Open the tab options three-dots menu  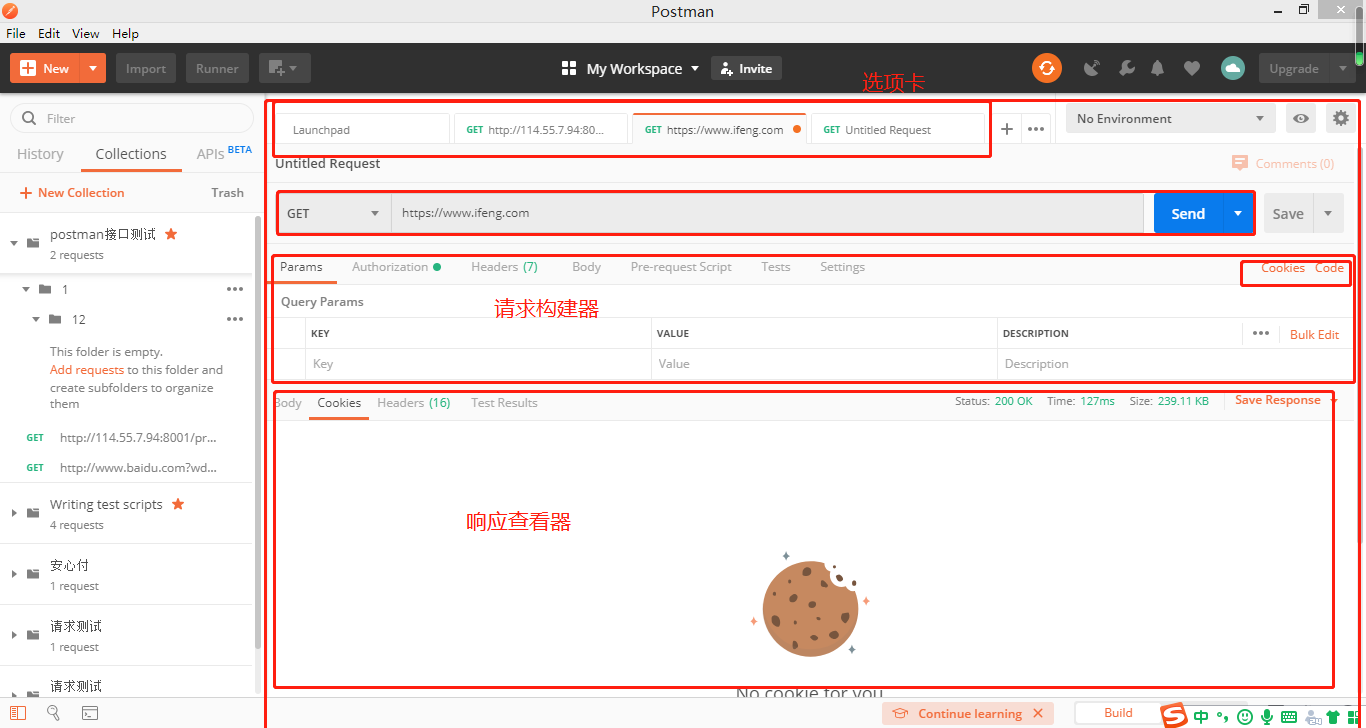(x=1036, y=129)
